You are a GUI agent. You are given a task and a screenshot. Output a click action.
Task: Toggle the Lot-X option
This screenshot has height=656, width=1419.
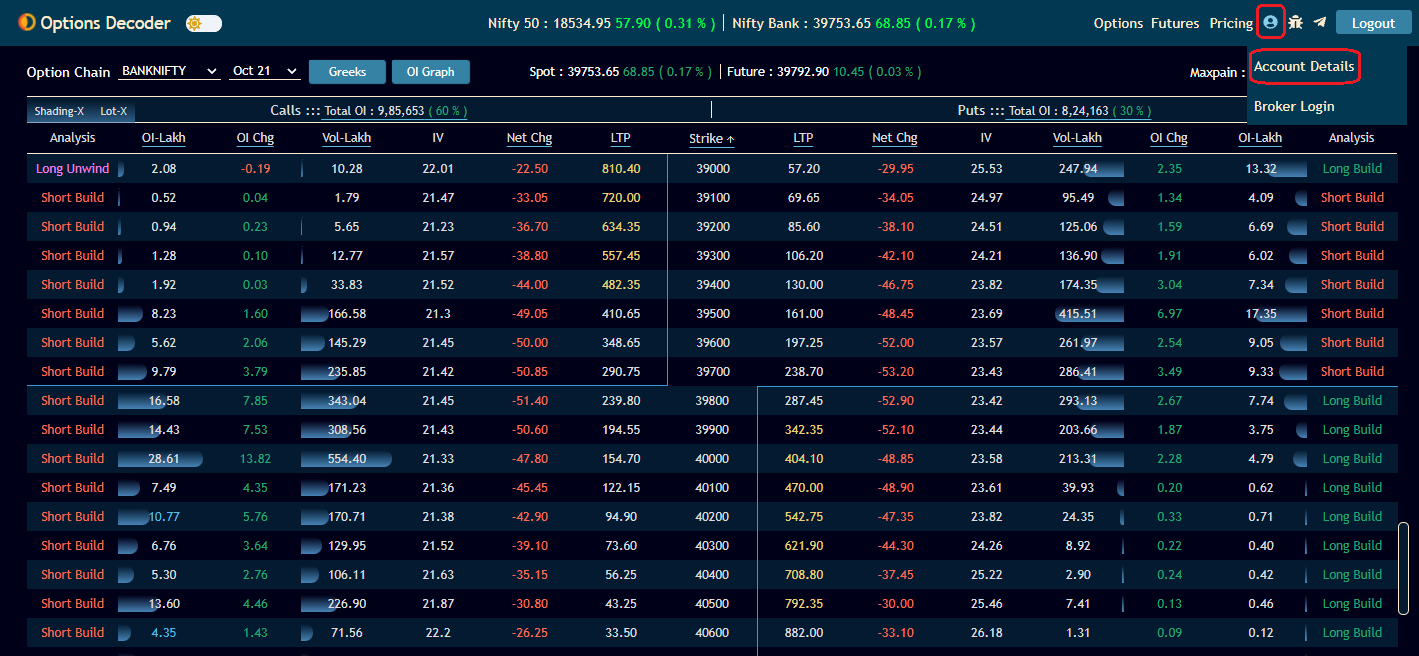click(x=114, y=111)
